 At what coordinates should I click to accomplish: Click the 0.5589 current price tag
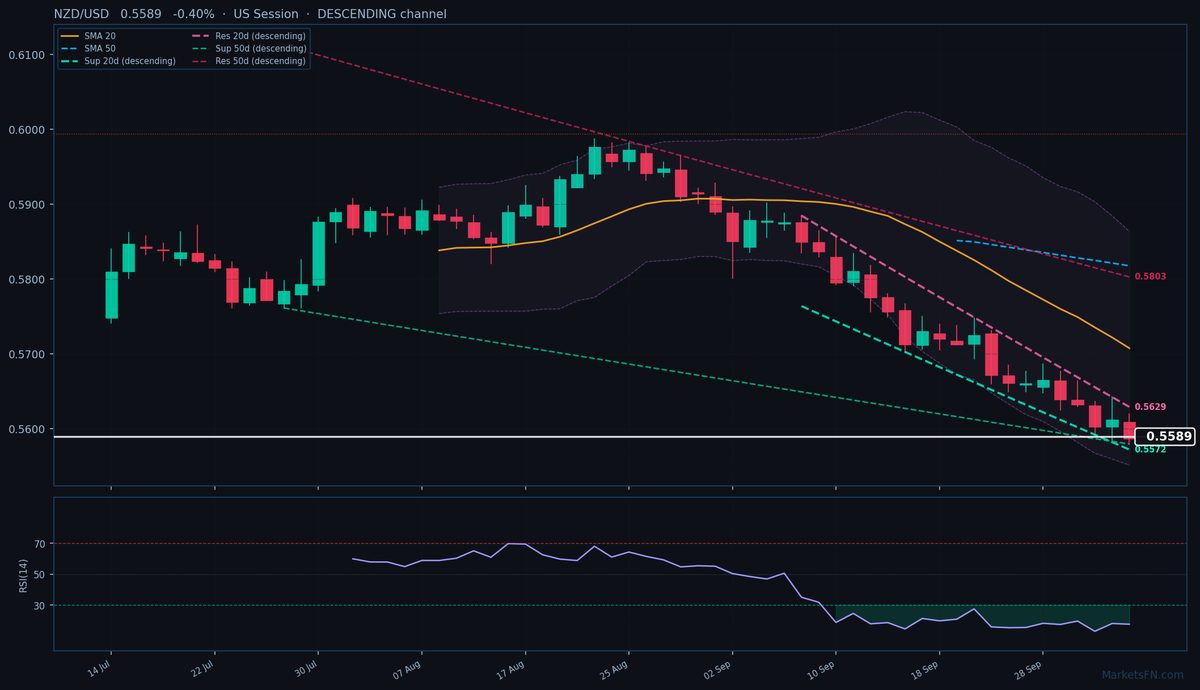coord(1166,436)
